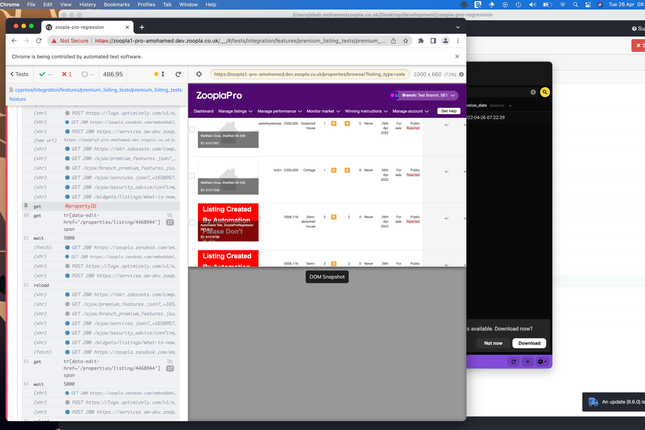645x430 pixels.
Task: Open Chrome profile avatar icon
Action: point(445,41)
